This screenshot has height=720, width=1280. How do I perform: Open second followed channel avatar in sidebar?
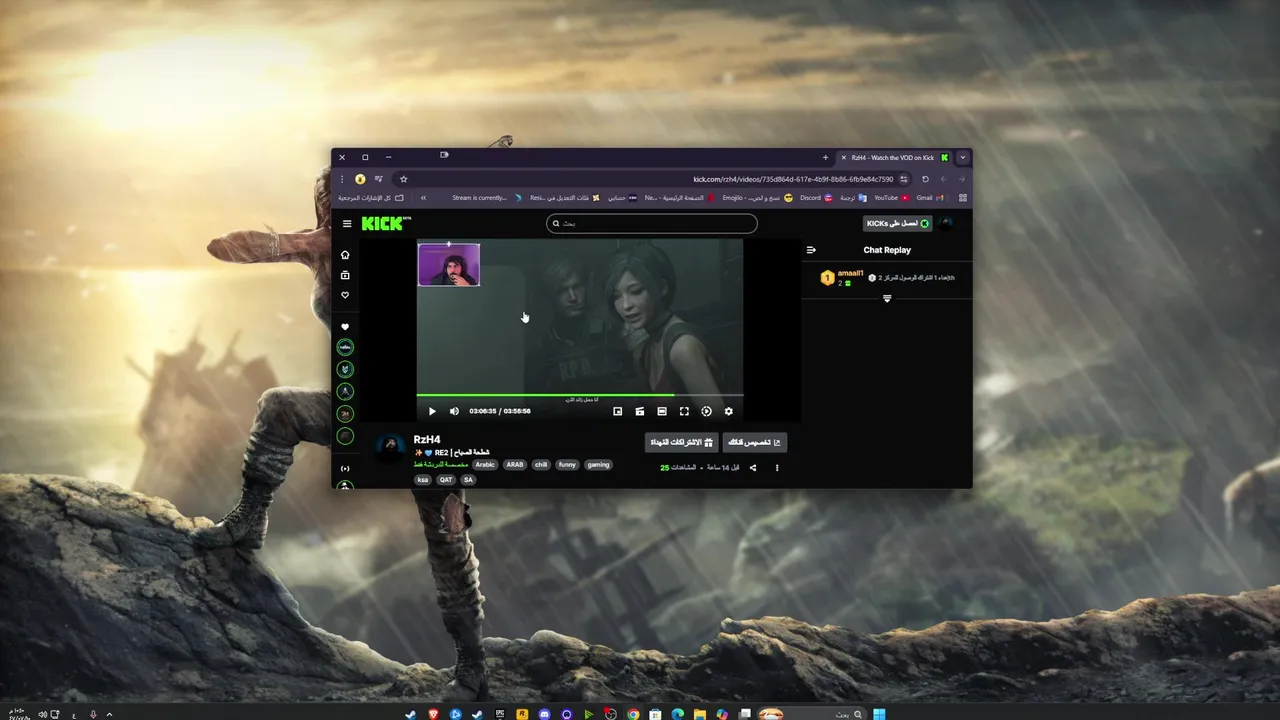point(345,369)
